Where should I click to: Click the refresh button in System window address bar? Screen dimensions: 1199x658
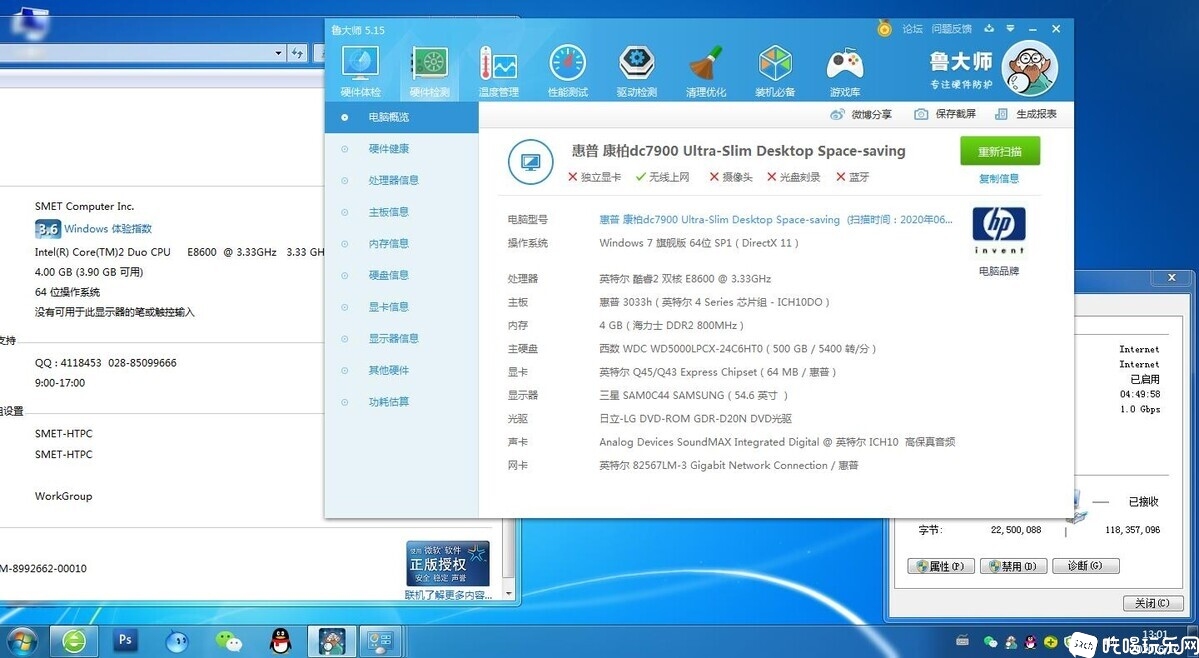298,53
